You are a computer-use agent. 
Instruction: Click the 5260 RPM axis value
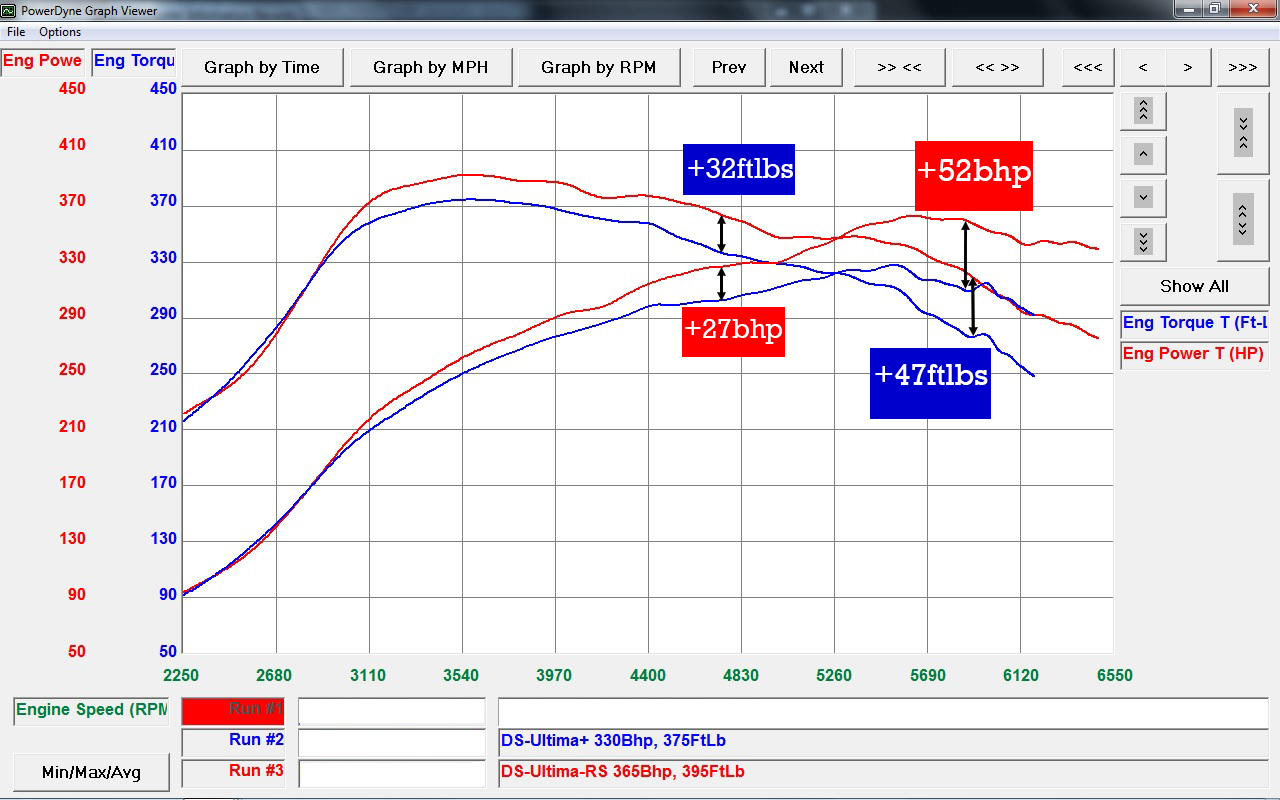pyautogui.click(x=834, y=675)
